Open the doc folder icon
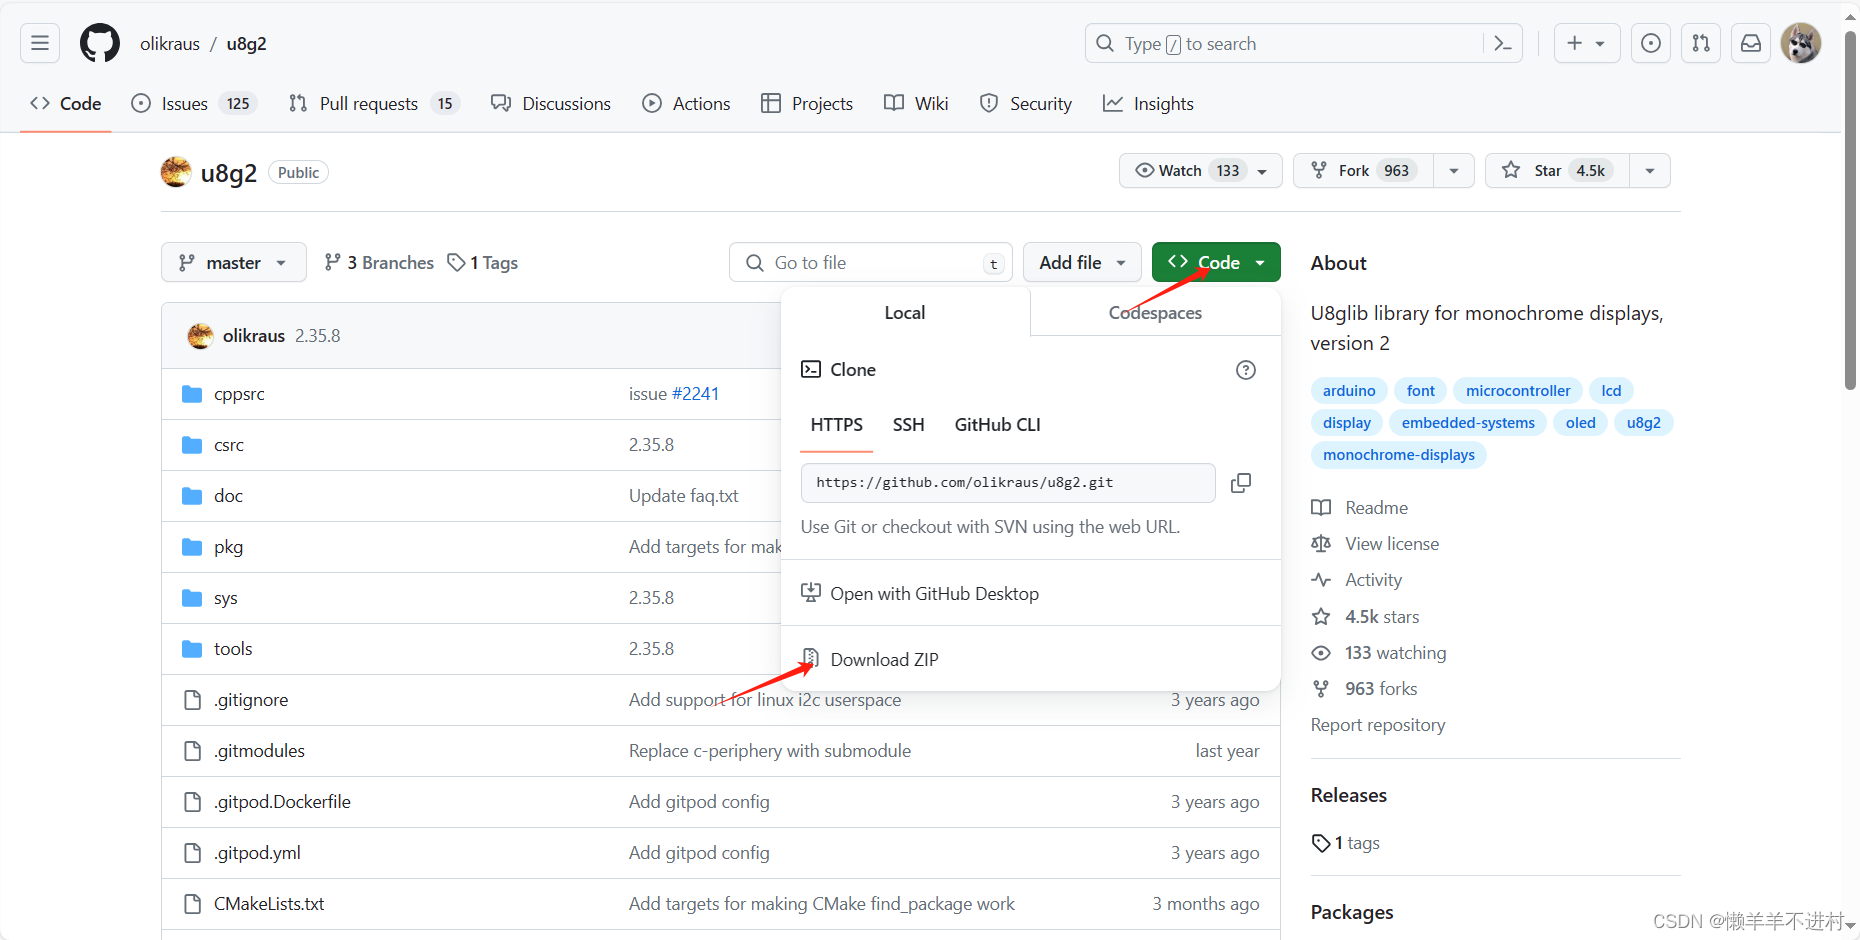The height and width of the screenshot is (940, 1860). click(x=192, y=496)
